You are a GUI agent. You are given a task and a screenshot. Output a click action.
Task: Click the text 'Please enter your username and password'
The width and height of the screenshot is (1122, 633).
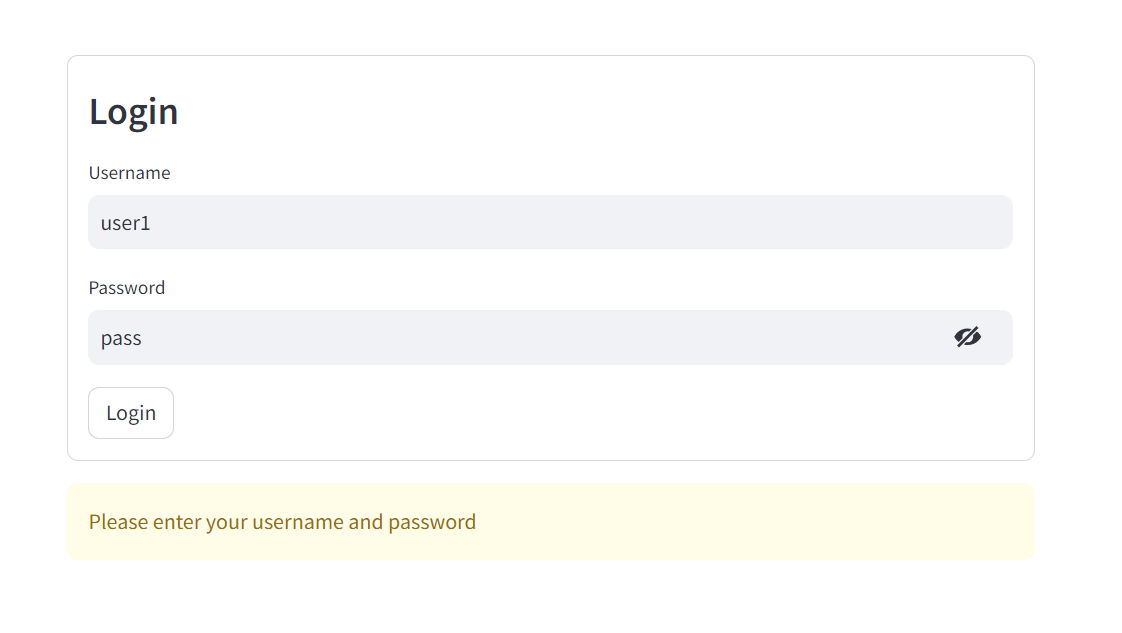tap(282, 522)
